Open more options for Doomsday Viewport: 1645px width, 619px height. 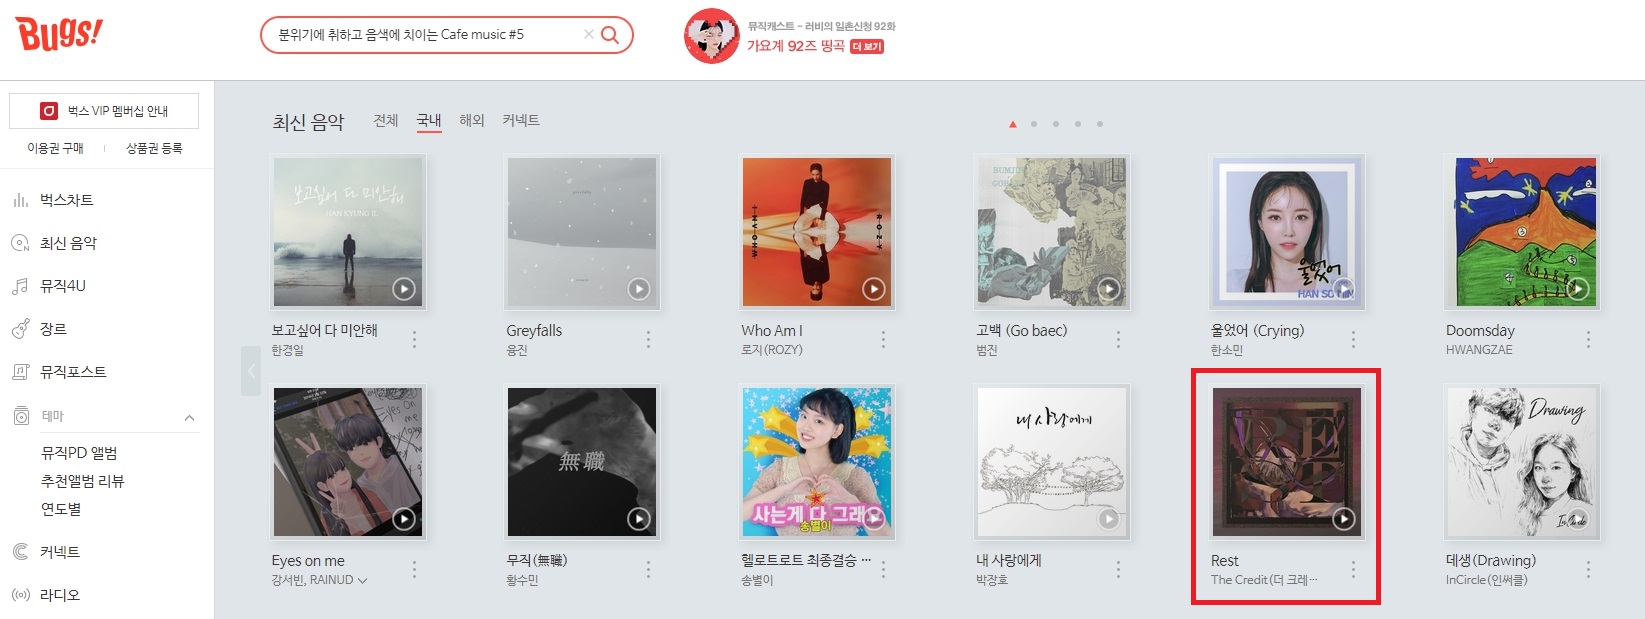coord(1588,340)
